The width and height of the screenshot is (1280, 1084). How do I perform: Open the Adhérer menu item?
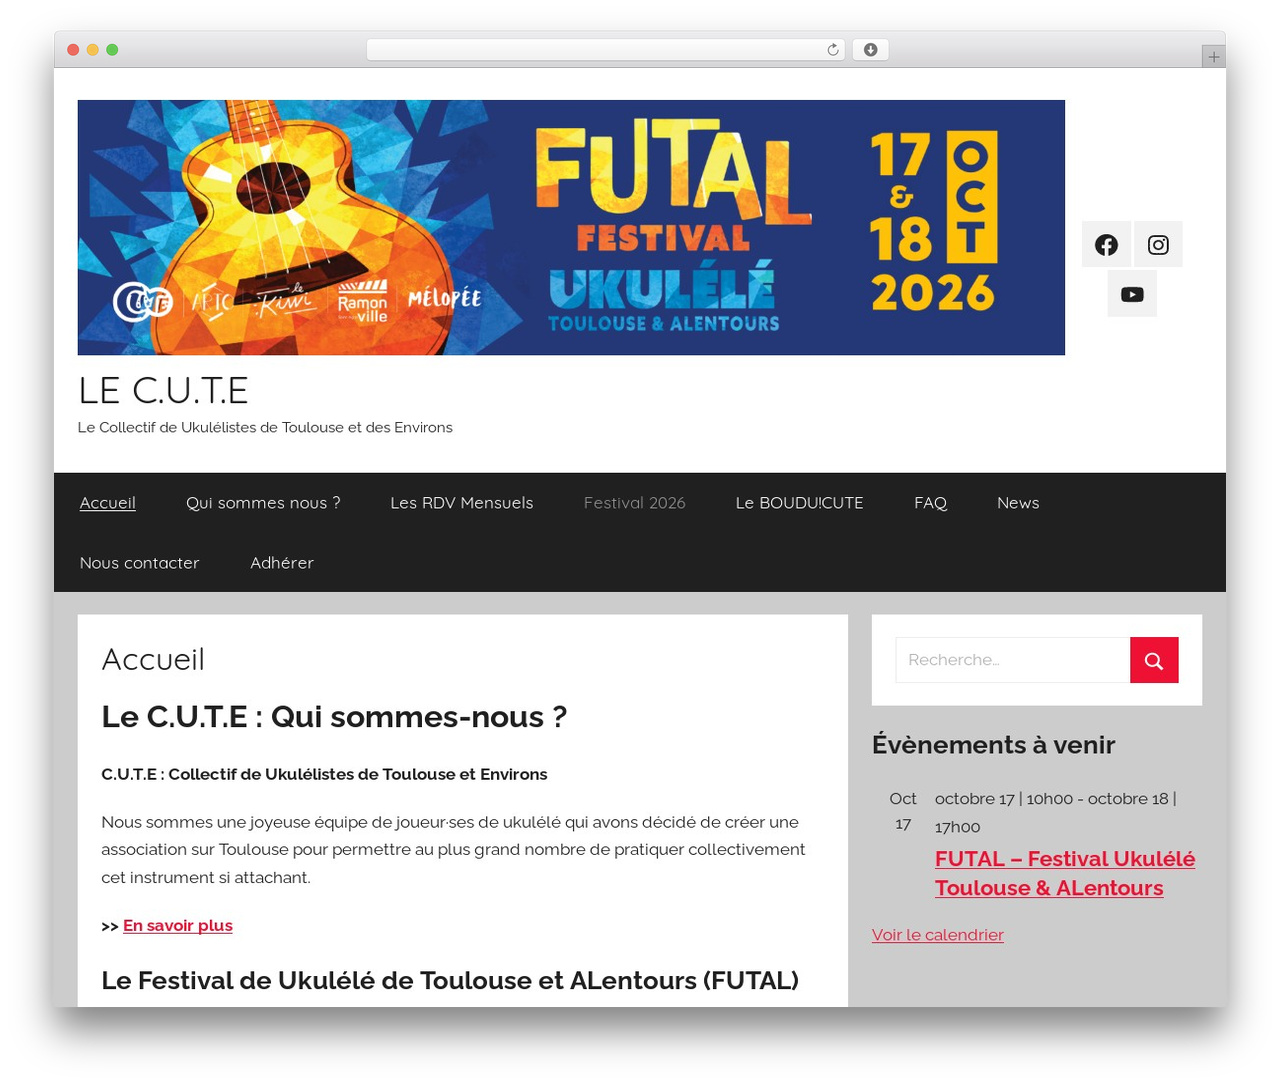coord(282,563)
